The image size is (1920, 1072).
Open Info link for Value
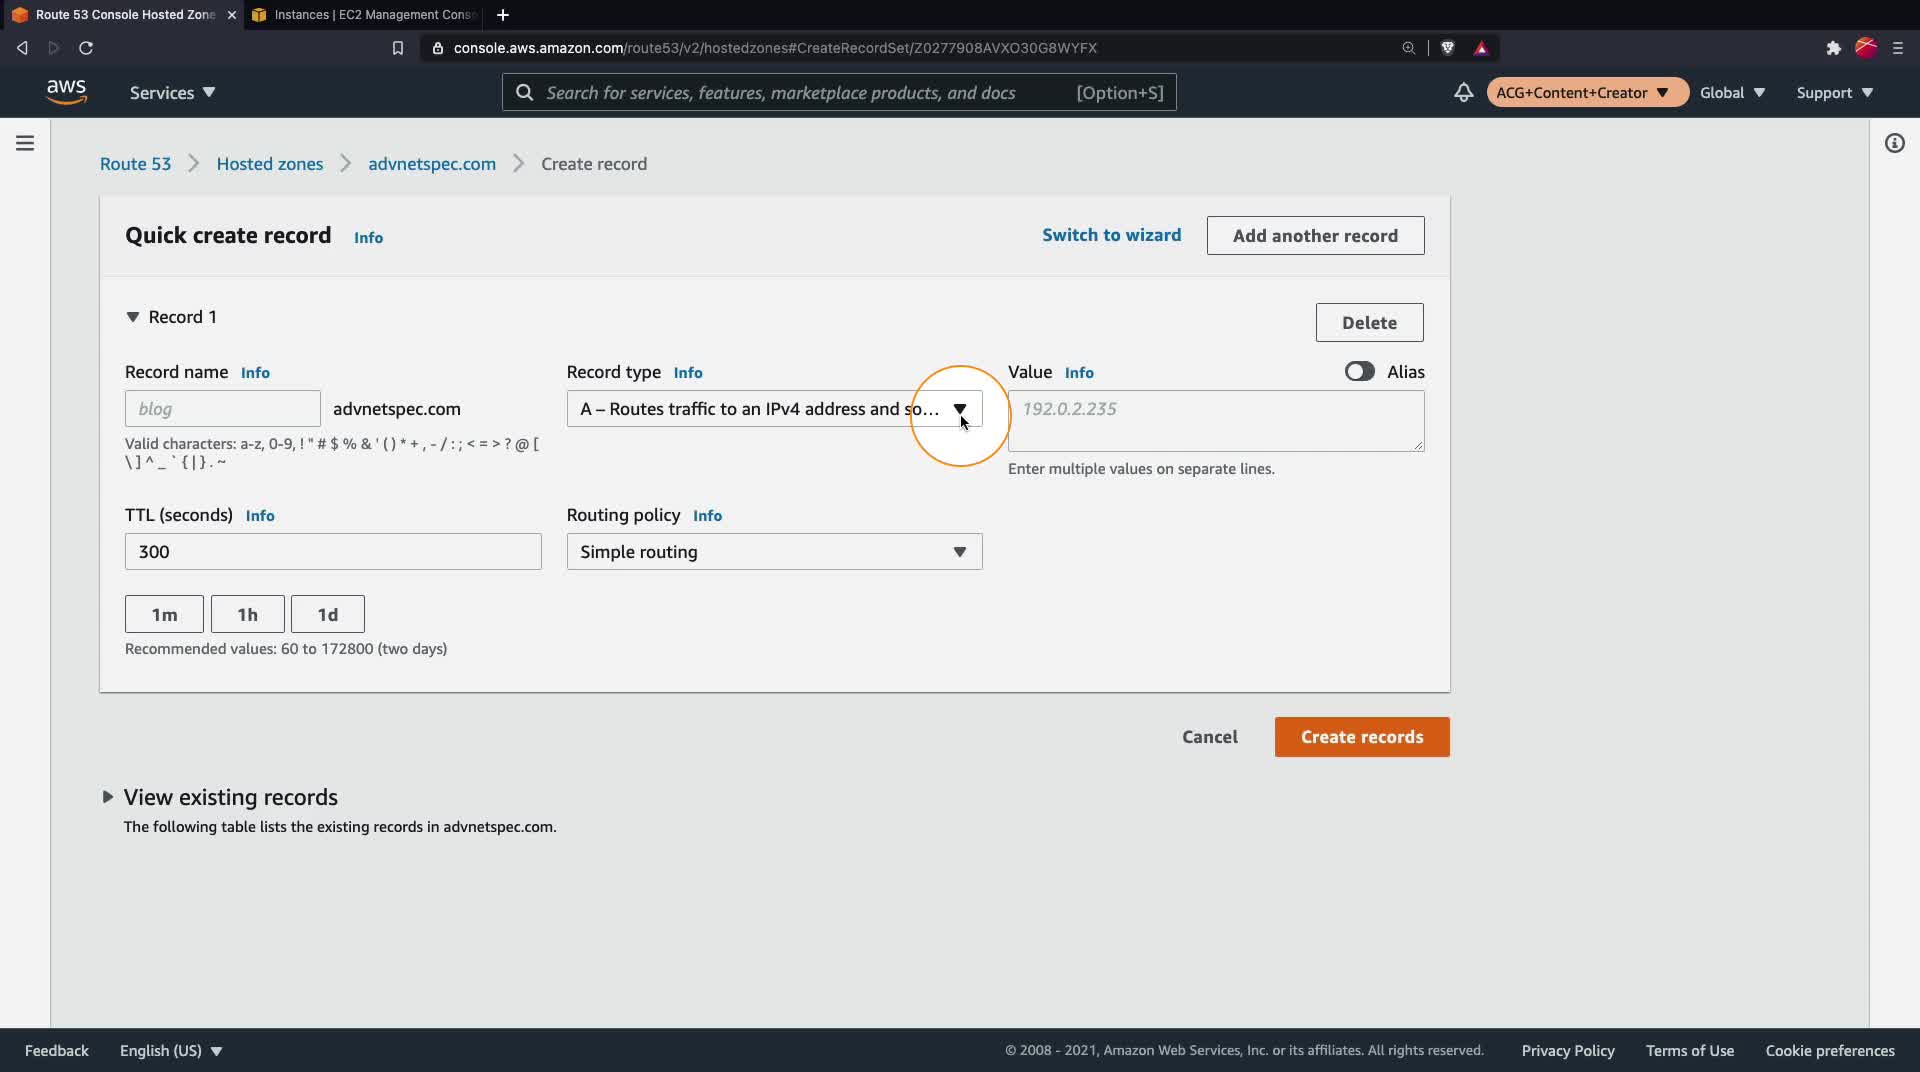[x=1079, y=373]
